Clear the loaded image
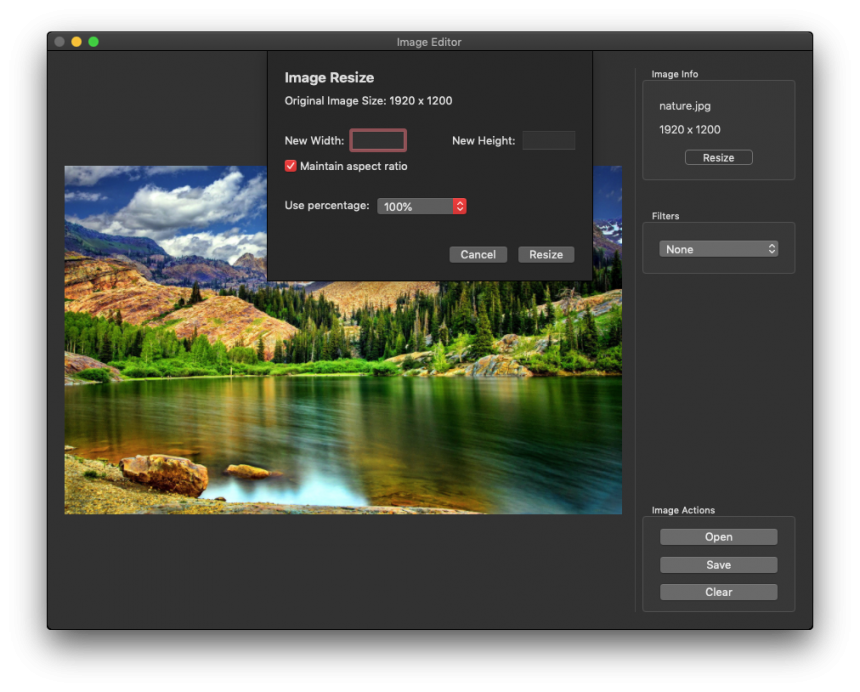 [x=718, y=591]
